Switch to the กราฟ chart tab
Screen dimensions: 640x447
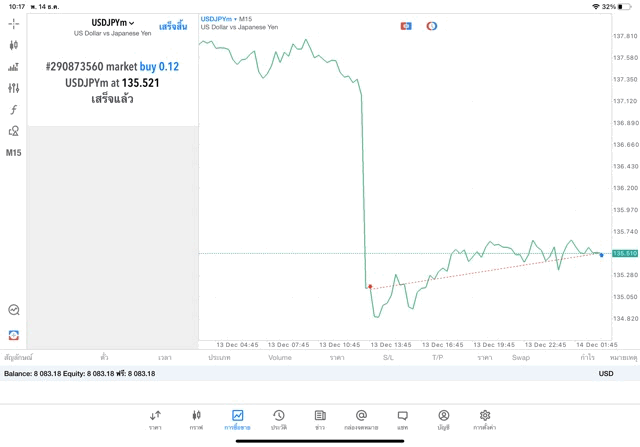click(x=196, y=420)
